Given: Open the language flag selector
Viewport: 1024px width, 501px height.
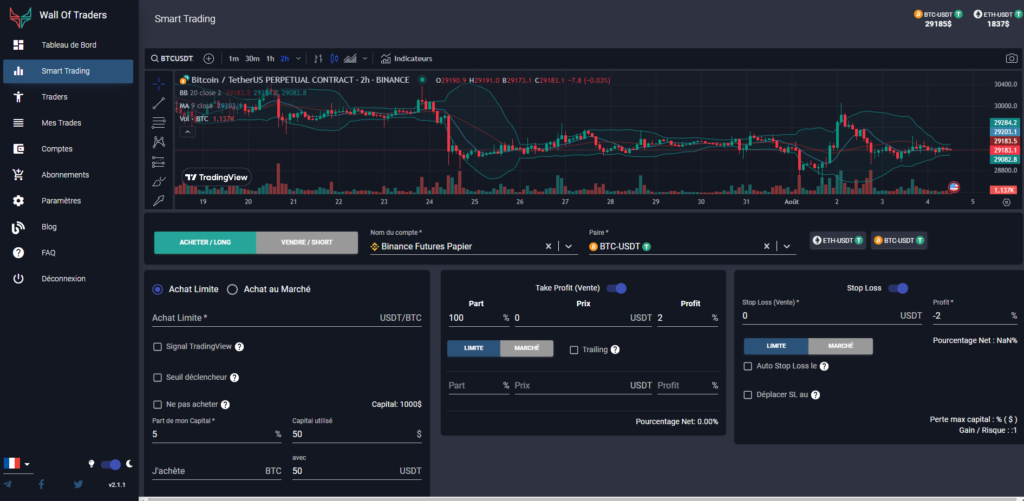Looking at the screenshot, I should point(16,464).
